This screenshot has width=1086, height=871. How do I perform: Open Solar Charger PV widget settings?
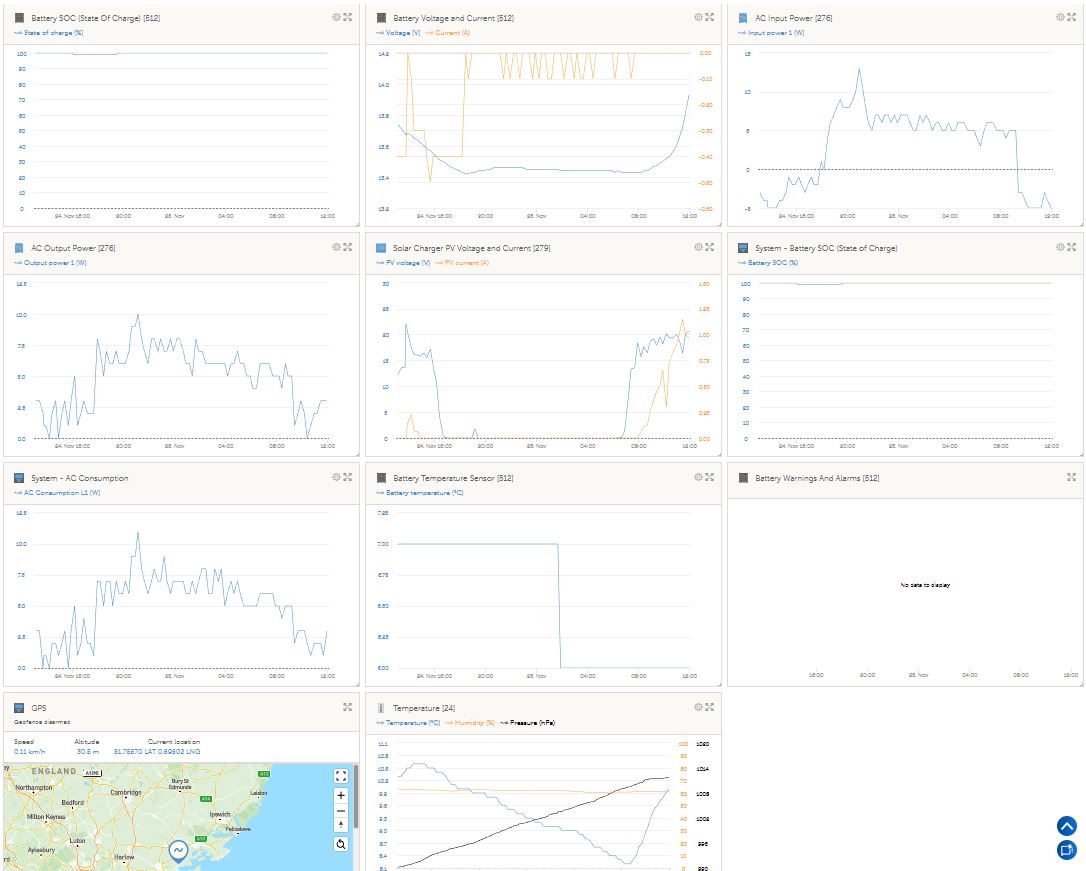click(x=698, y=247)
